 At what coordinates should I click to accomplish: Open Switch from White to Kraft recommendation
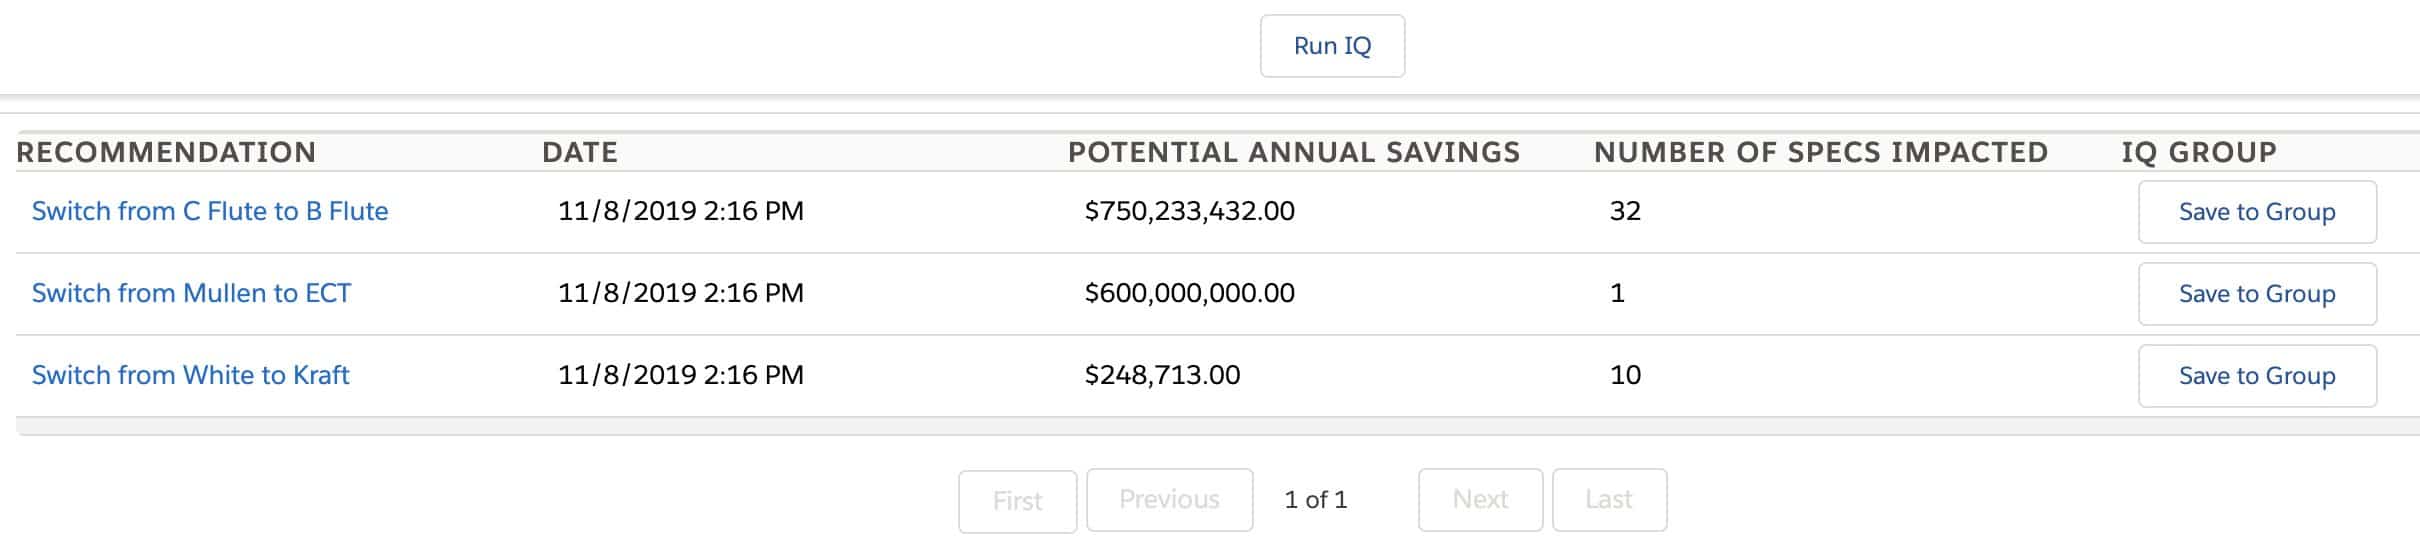click(190, 375)
